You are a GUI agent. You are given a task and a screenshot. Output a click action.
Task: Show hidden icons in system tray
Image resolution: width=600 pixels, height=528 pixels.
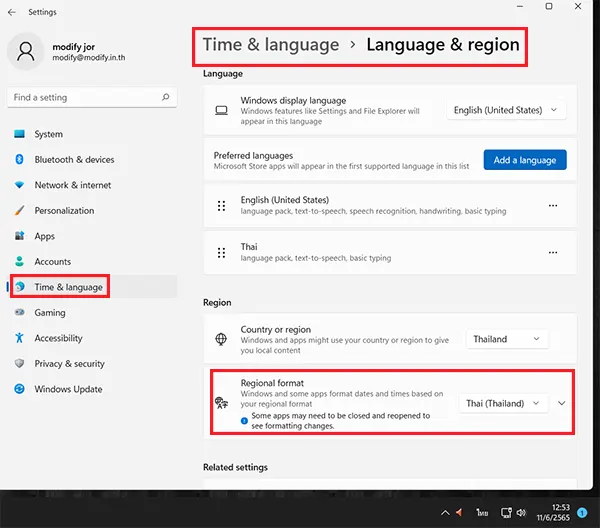(x=444, y=512)
